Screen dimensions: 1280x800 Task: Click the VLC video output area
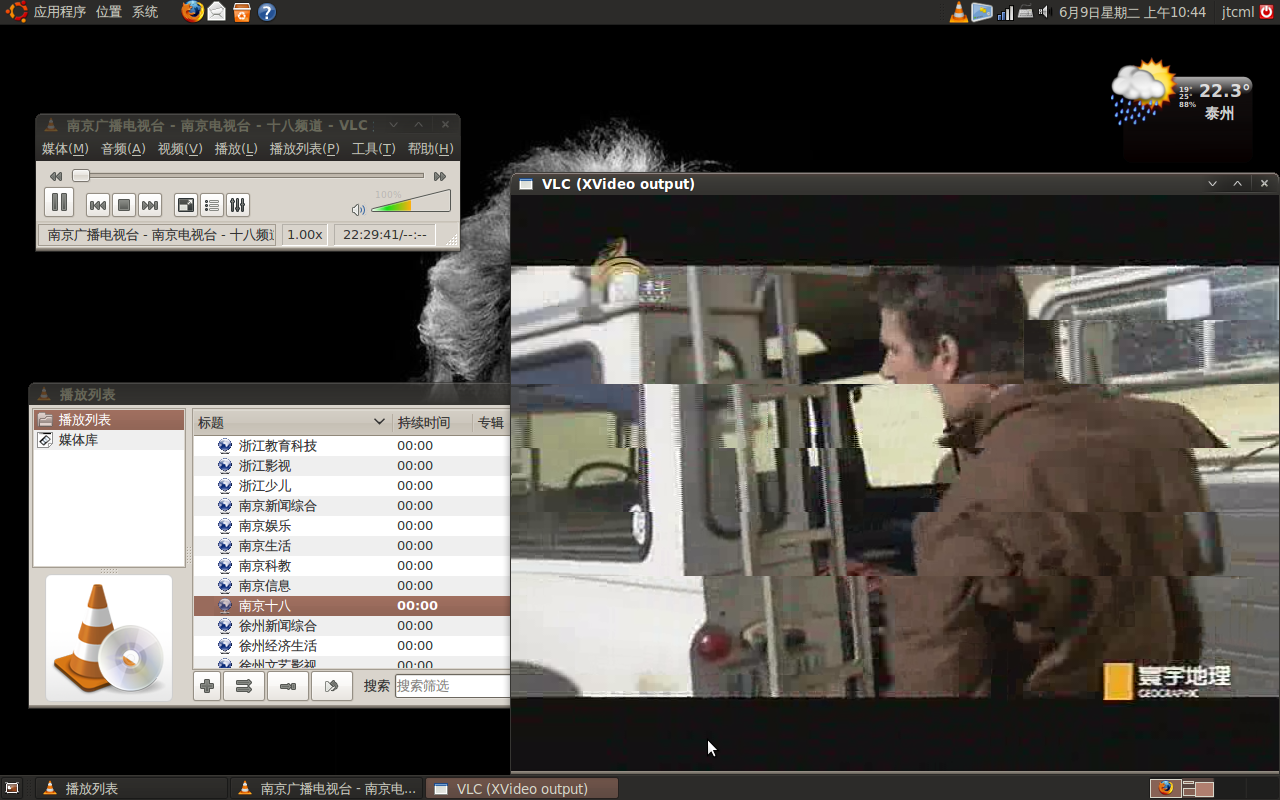895,482
